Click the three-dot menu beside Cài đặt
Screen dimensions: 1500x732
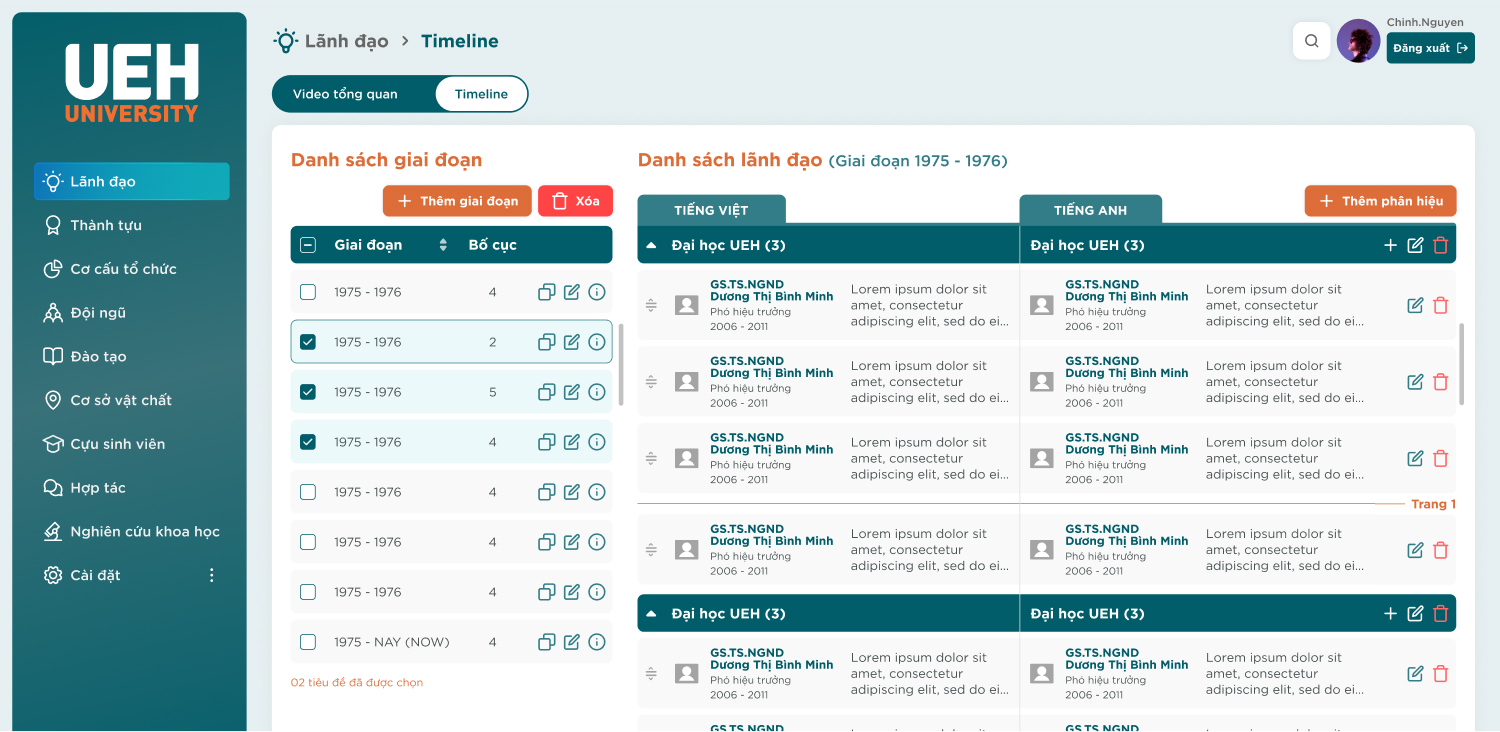point(211,575)
